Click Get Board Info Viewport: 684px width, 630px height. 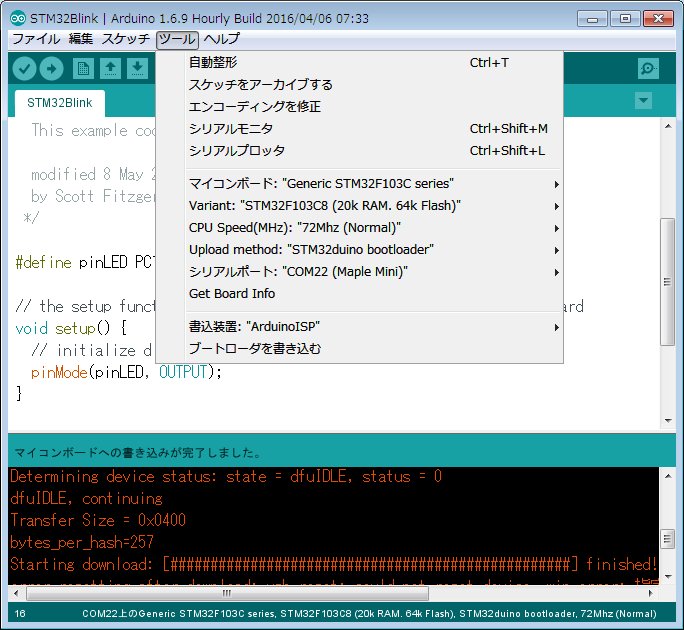360,294
